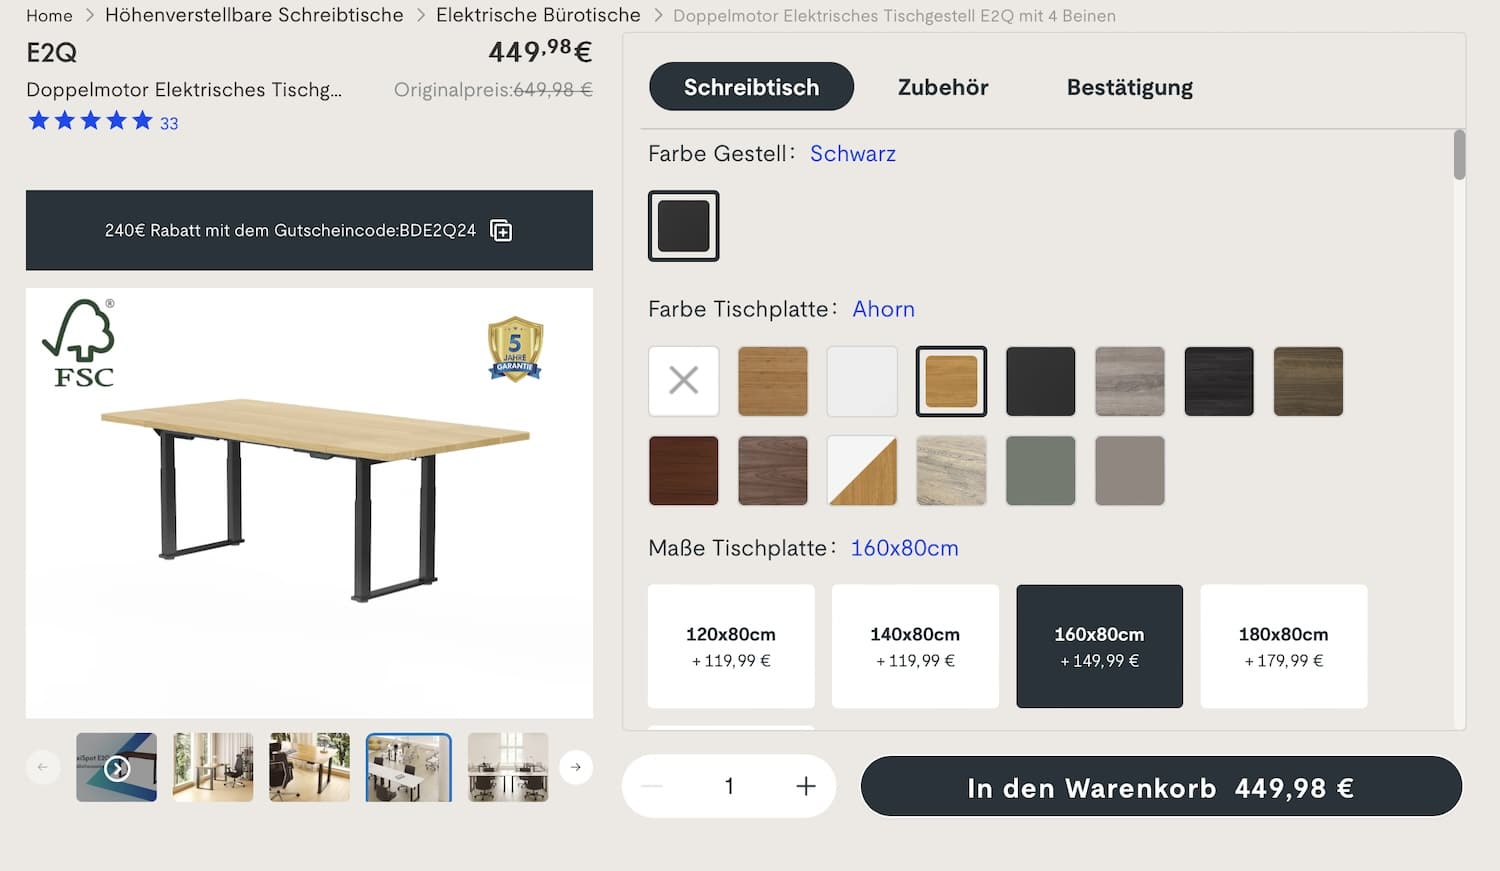Choose the 140x80cm tabletop size
The height and width of the screenshot is (871, 1500).
pos(915,646)
